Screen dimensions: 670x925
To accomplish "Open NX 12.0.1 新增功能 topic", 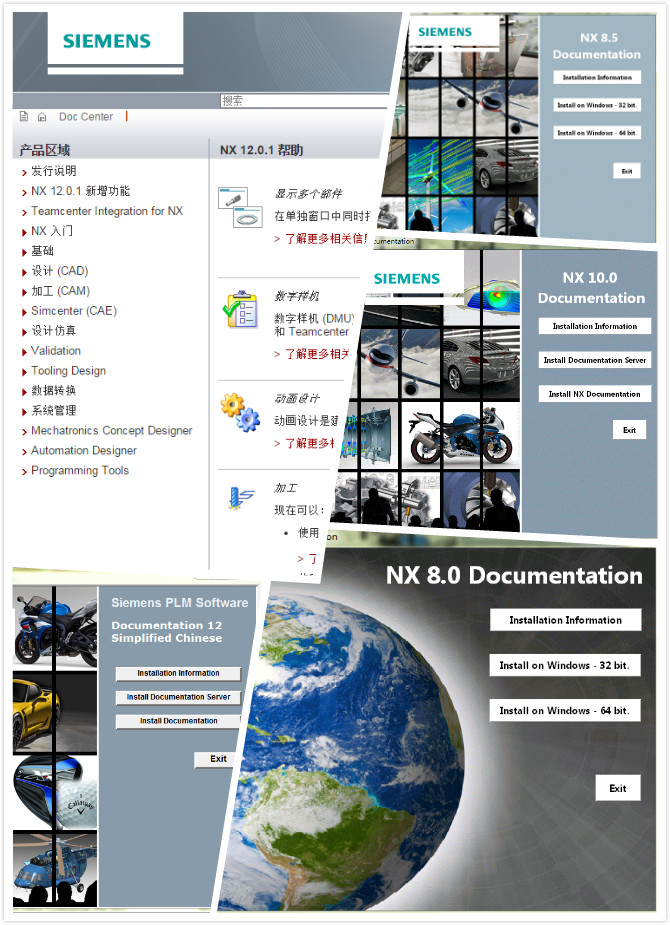I will point(80,191).
